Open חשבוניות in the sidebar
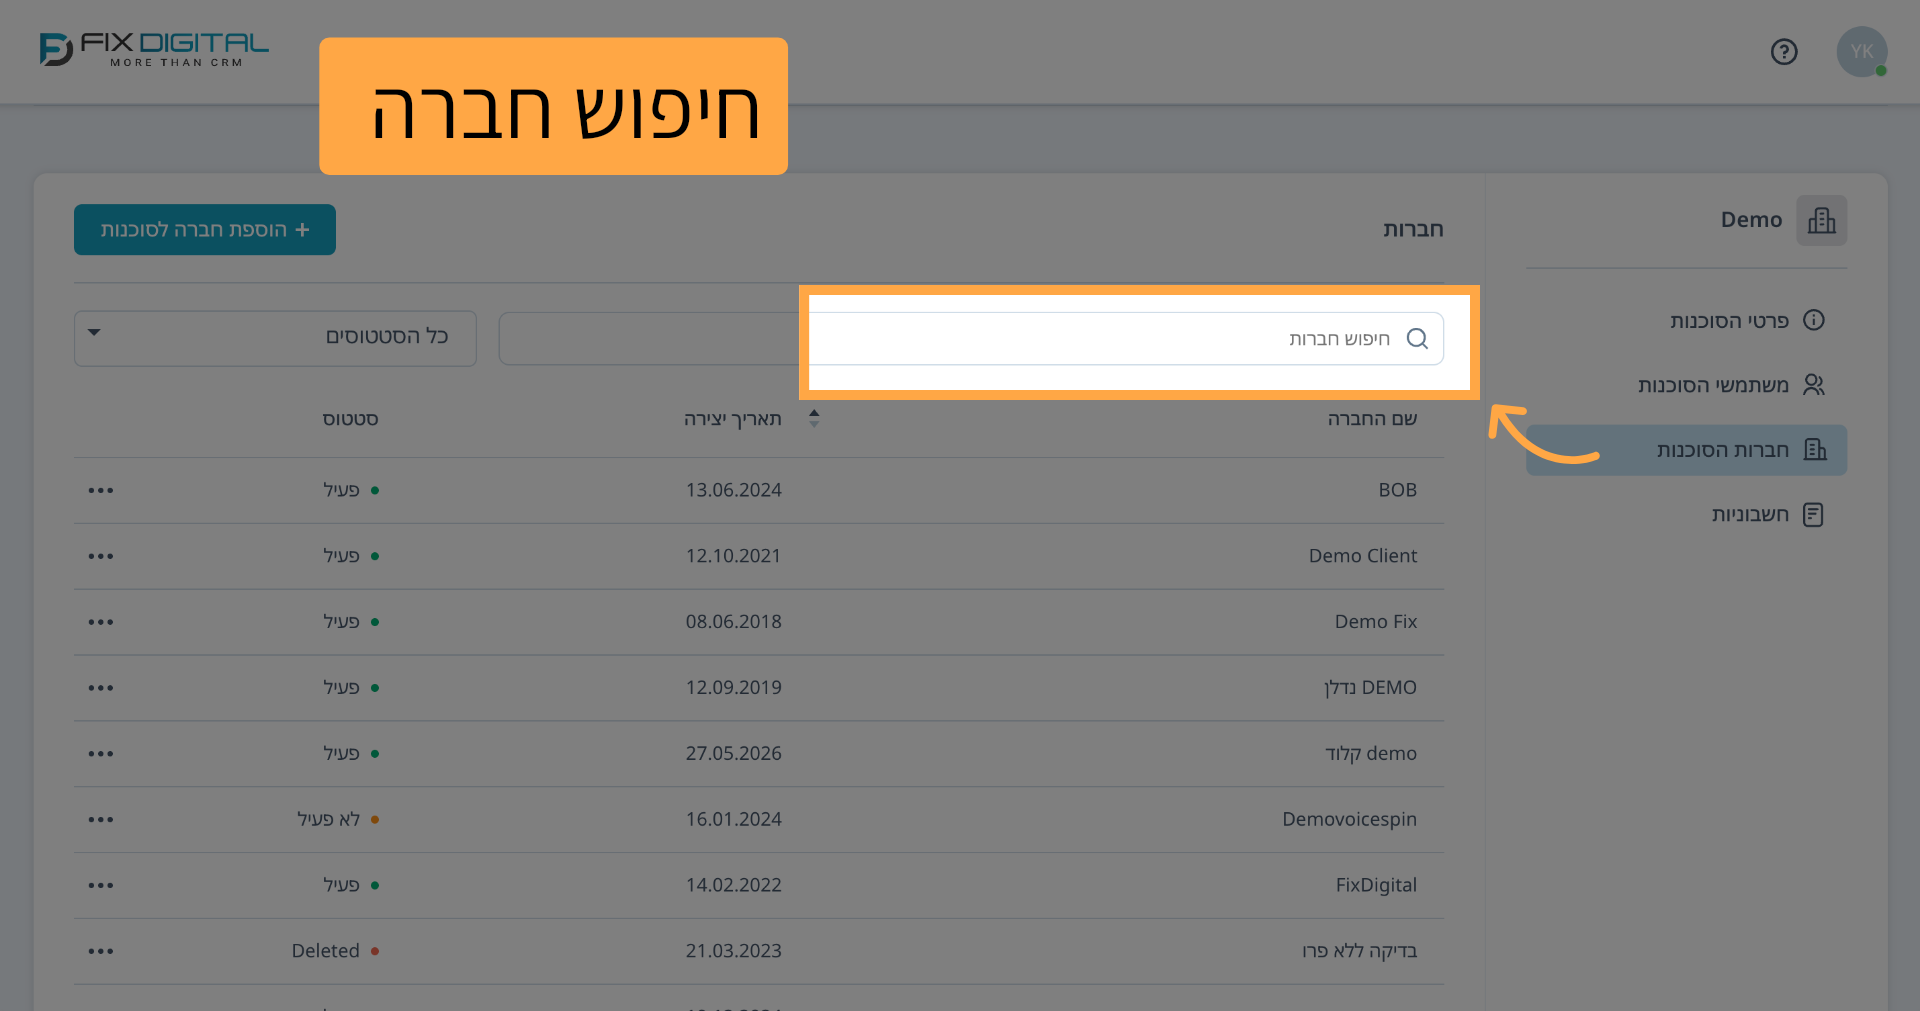The image size is (1920, 1011). [x=1686, y=515]
